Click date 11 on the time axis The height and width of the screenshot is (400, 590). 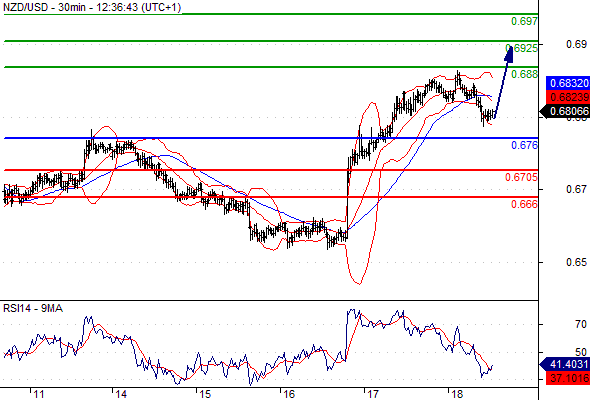[x=39, y=394]
